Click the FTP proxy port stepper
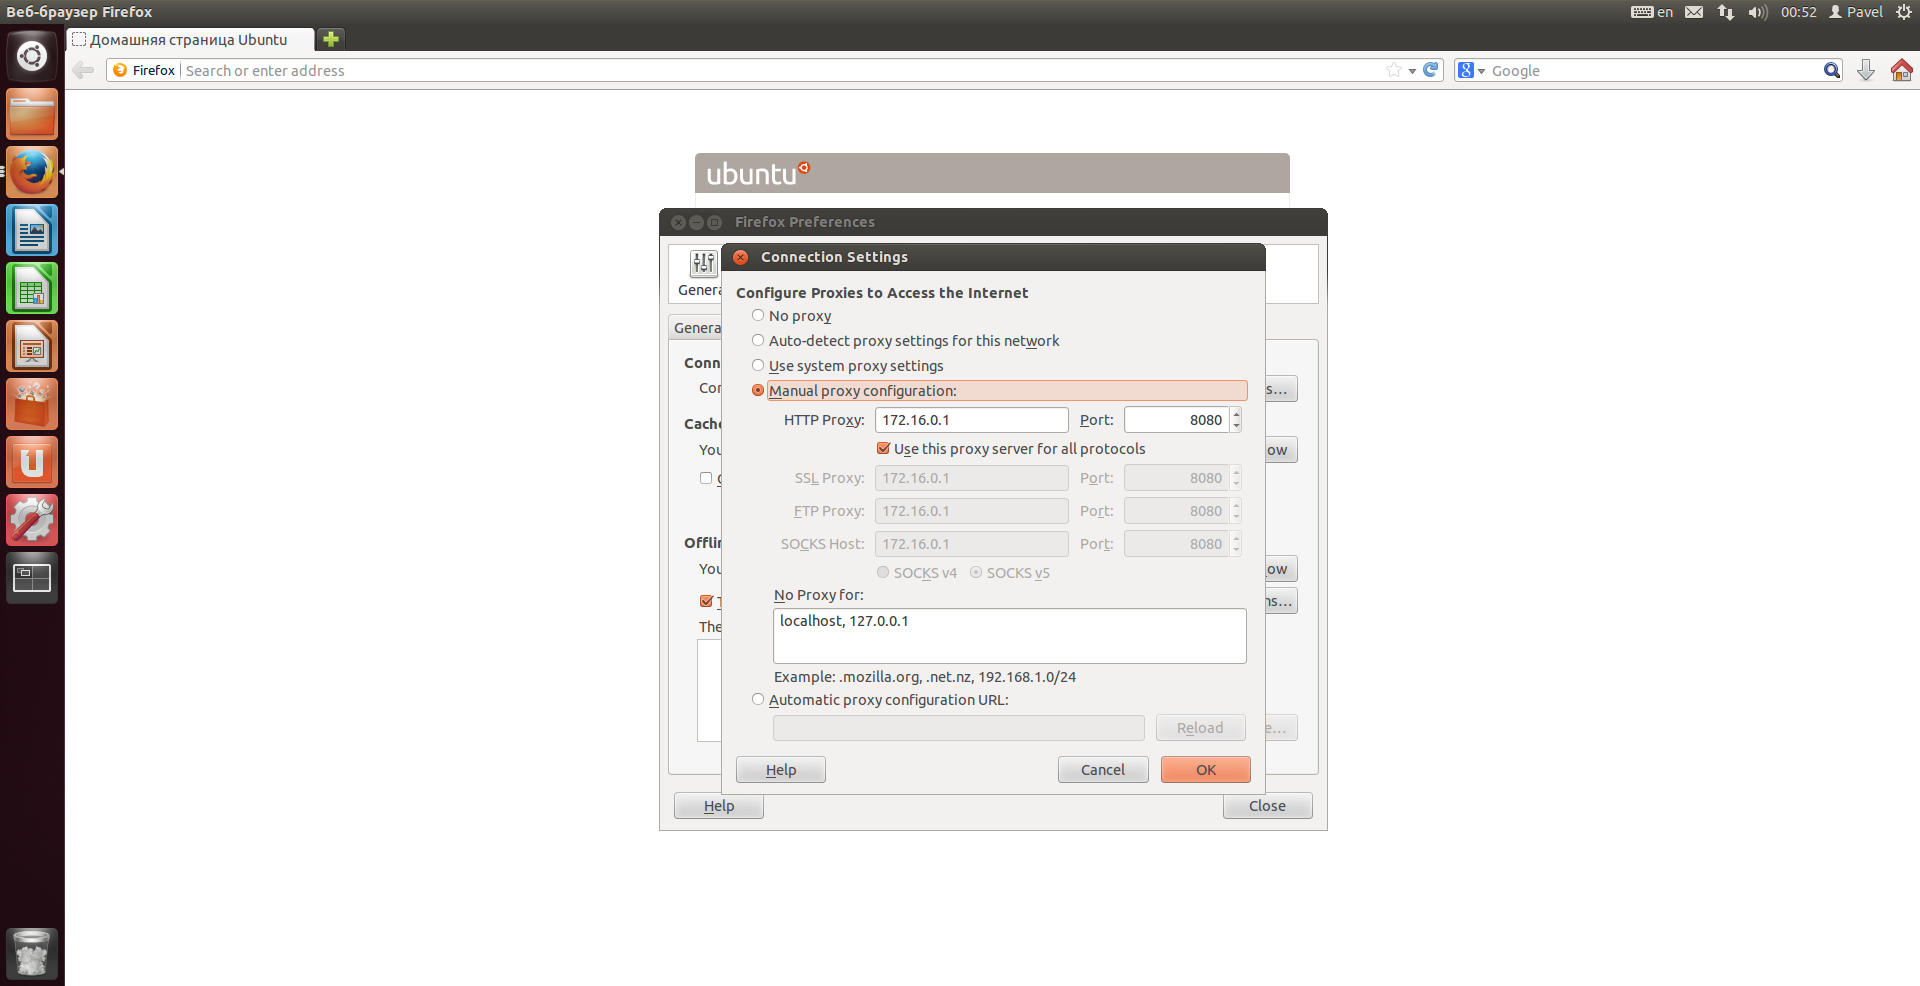This screenshot has height=986, width=1920. [1237, 511]
